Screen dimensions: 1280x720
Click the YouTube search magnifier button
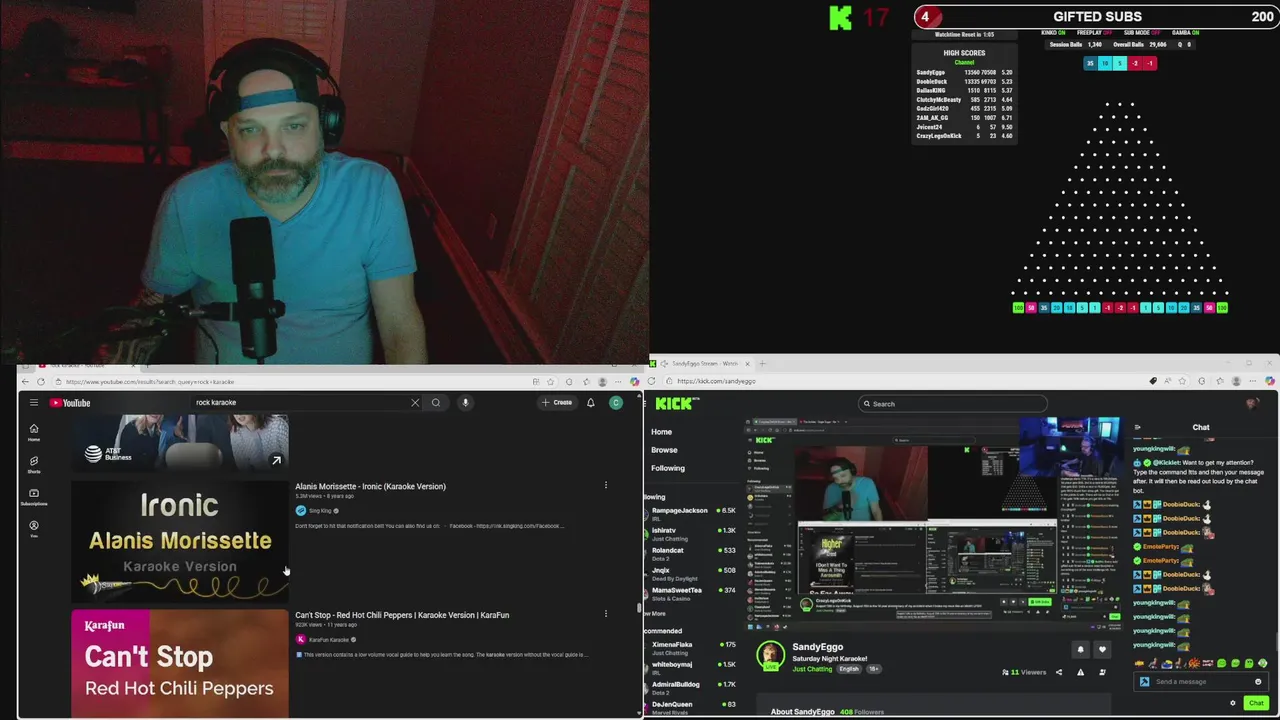coord(436,403)
